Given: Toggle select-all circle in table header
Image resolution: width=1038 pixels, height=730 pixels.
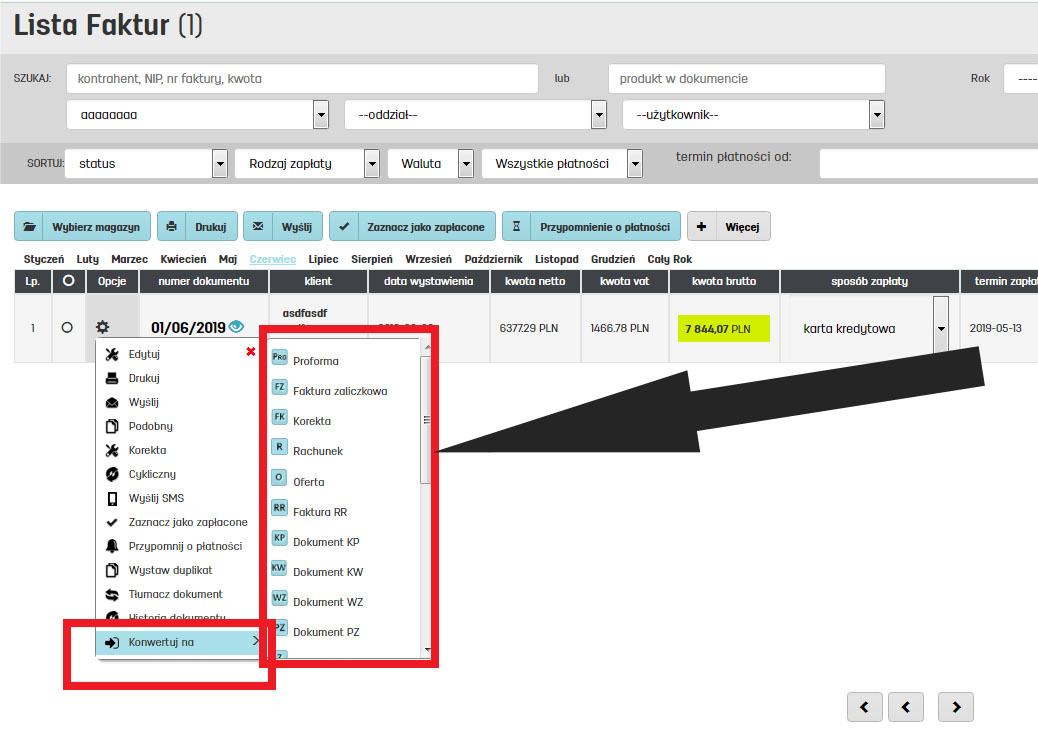Looking at the screenshot, I should [x=67, y=281].
